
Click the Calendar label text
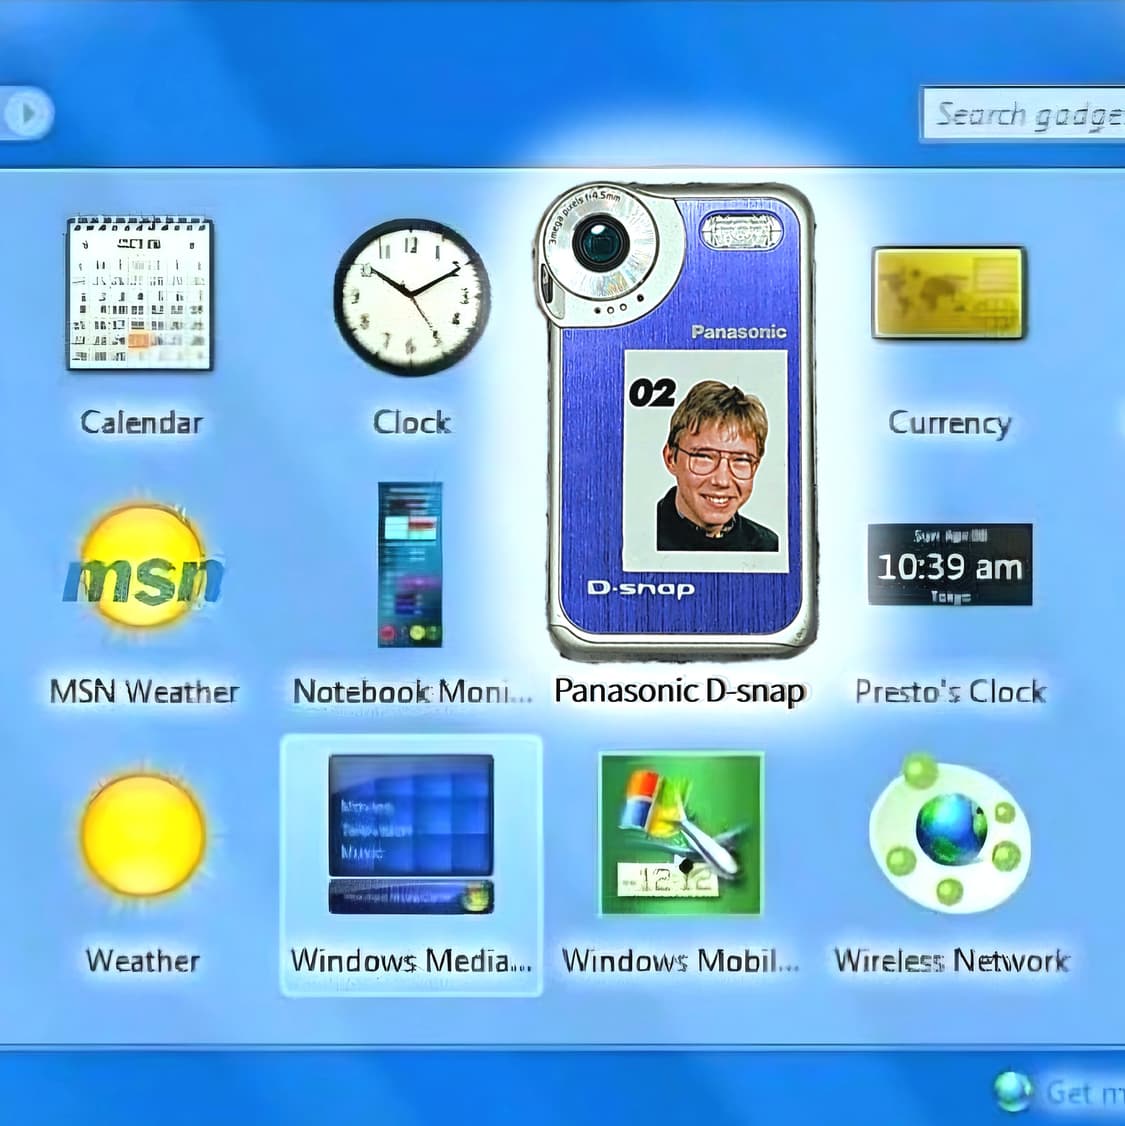(x=141, y=422)
